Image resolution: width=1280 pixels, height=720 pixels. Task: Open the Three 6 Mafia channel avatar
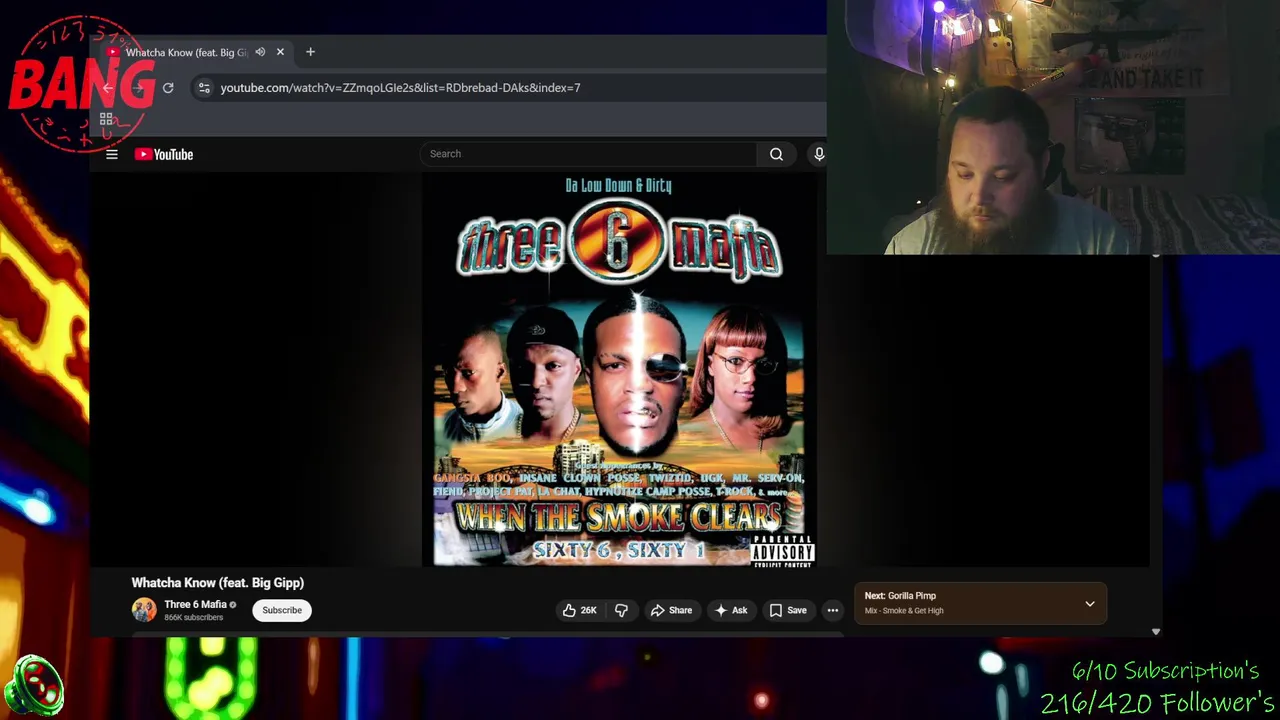(144, 610)
